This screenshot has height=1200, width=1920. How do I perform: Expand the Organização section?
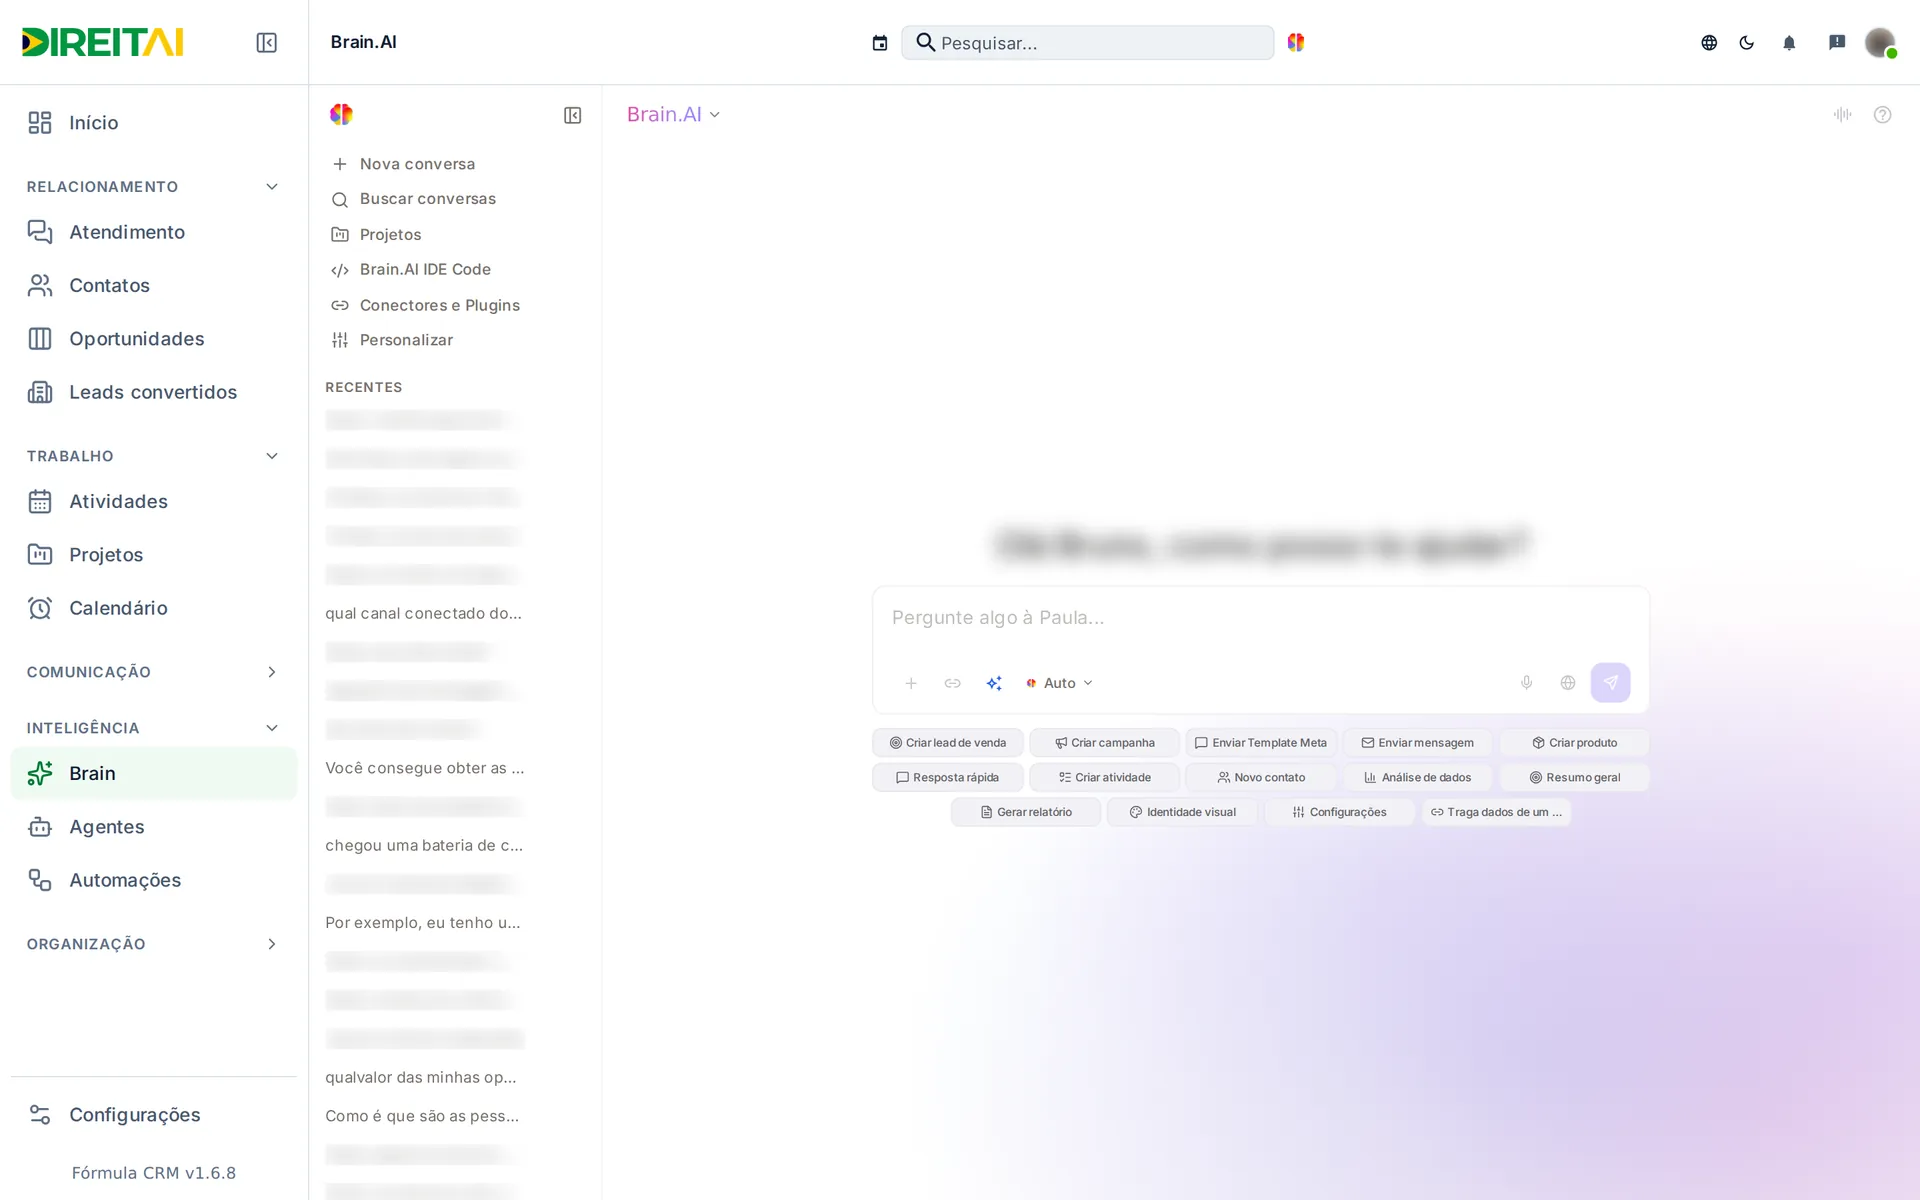[x=272, y=944]
